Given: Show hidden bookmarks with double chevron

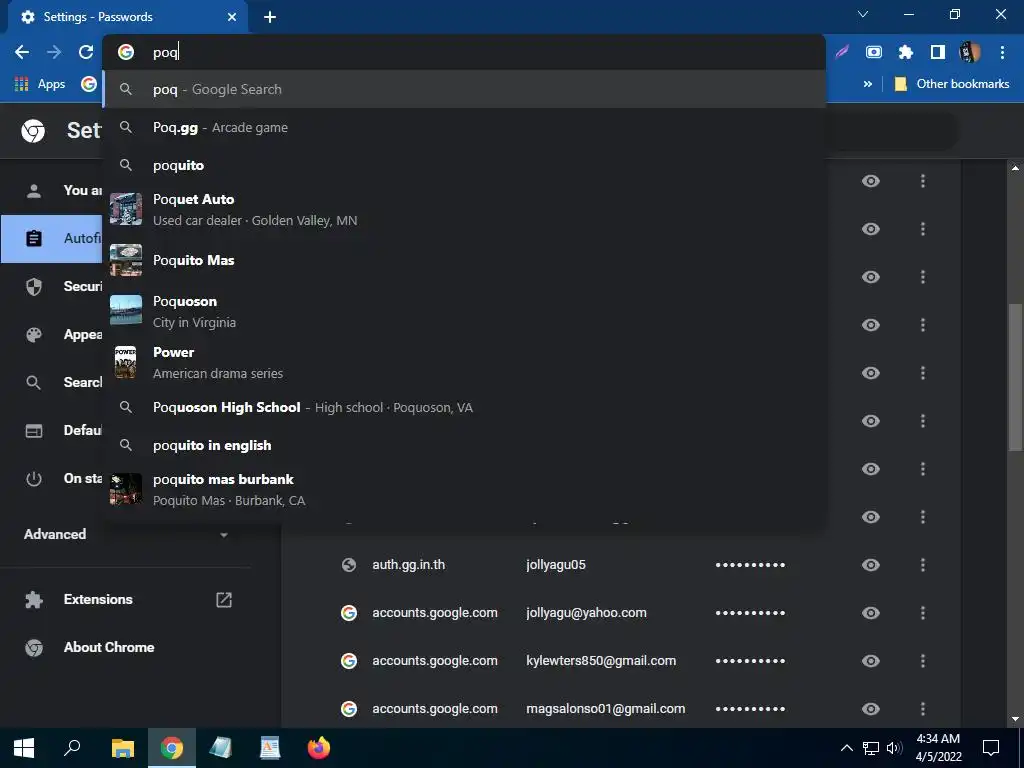Looking at the screenshot, I should coord(867,84).
